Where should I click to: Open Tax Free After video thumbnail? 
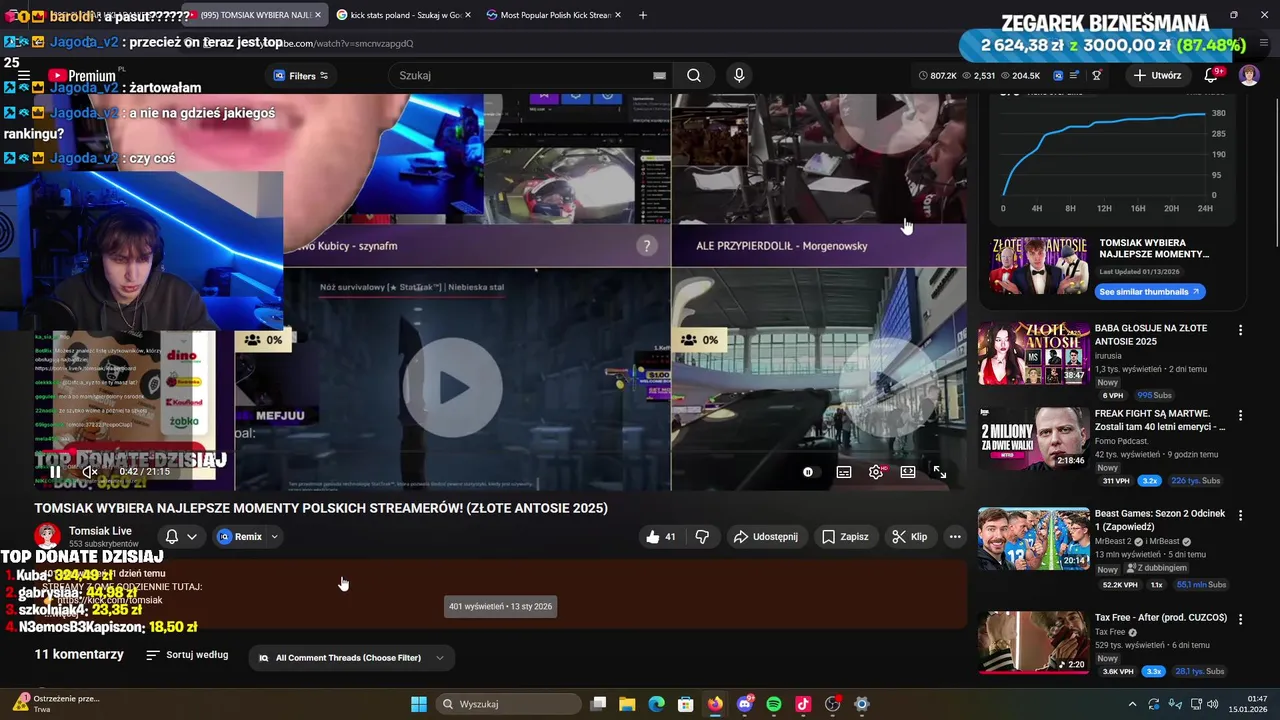[1033, 642]
